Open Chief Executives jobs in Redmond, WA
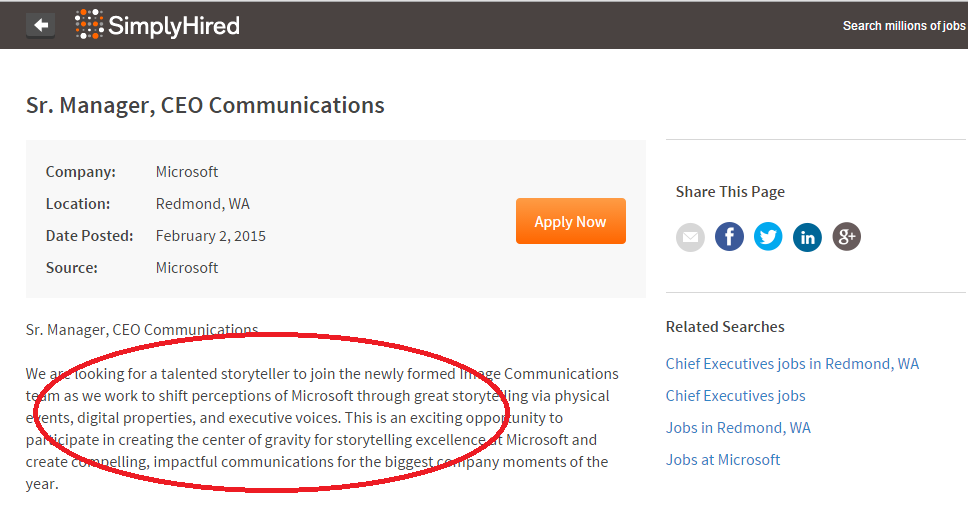Image resolution: width=968 pixels, height=518 pixels. click(x=792, y=364)
